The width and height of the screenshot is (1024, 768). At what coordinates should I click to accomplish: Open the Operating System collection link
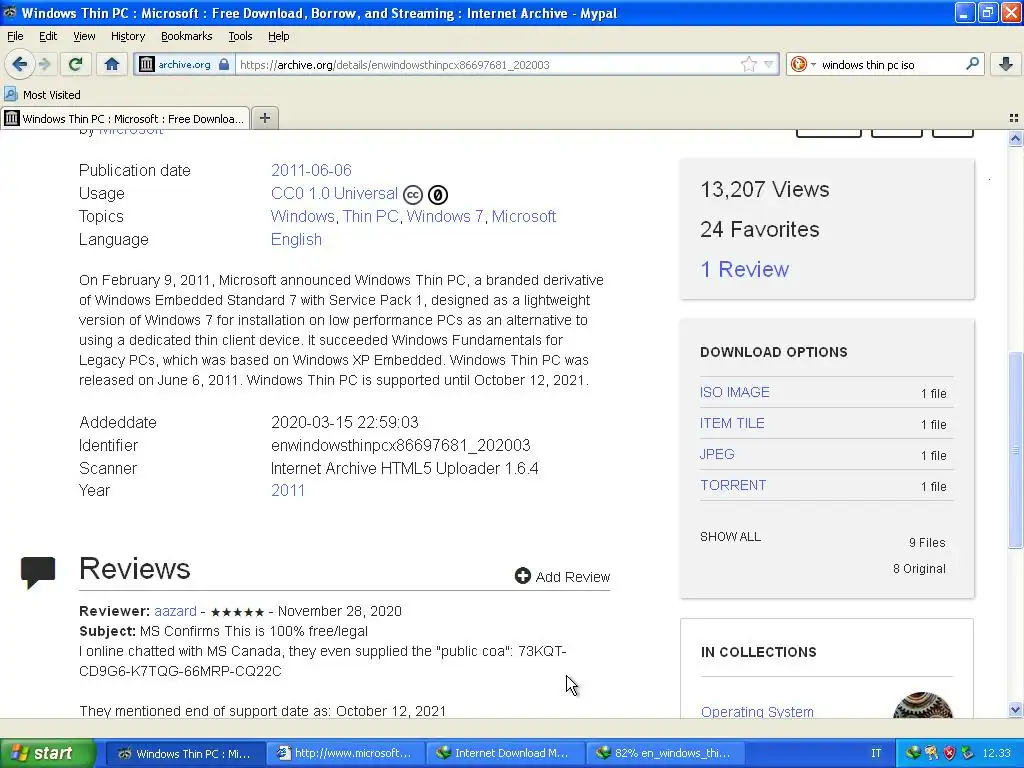[757, 711]
